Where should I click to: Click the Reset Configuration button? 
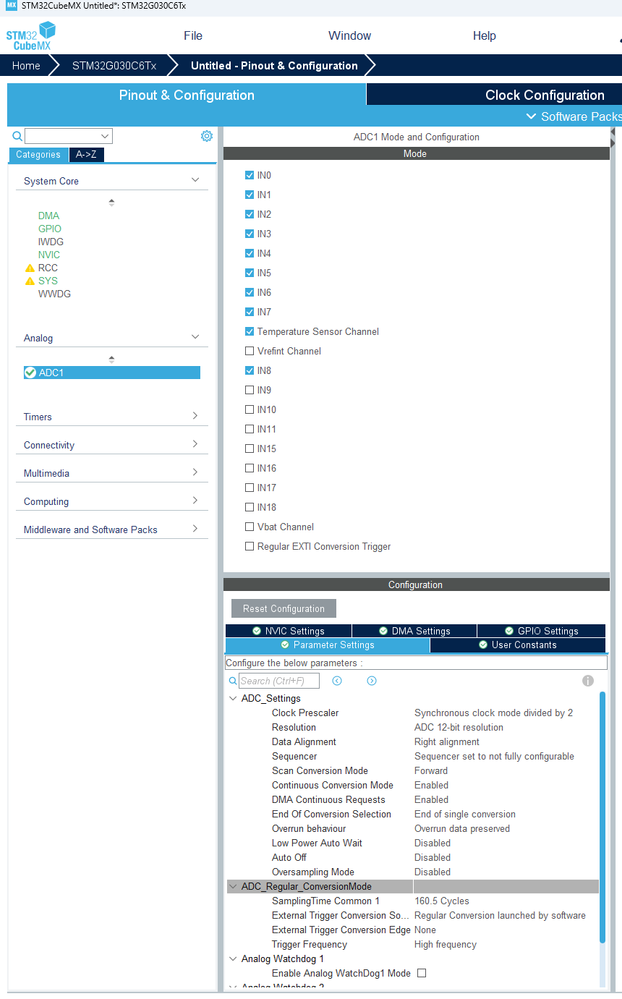coord(284,608)
